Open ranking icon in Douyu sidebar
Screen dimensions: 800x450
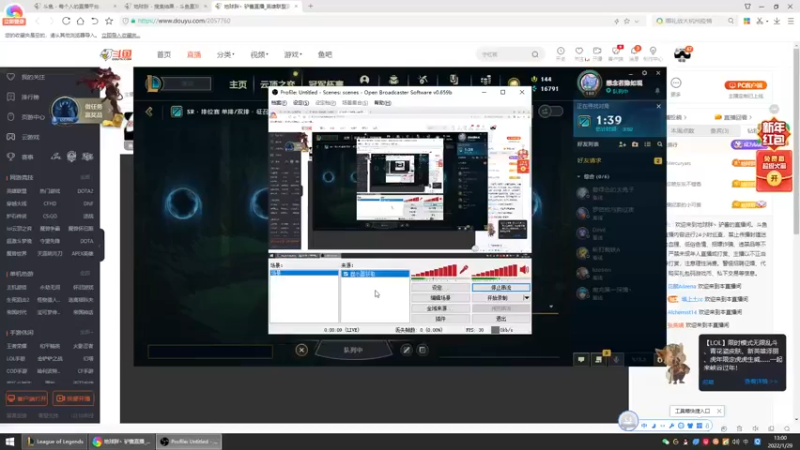(x=11, y=97)
